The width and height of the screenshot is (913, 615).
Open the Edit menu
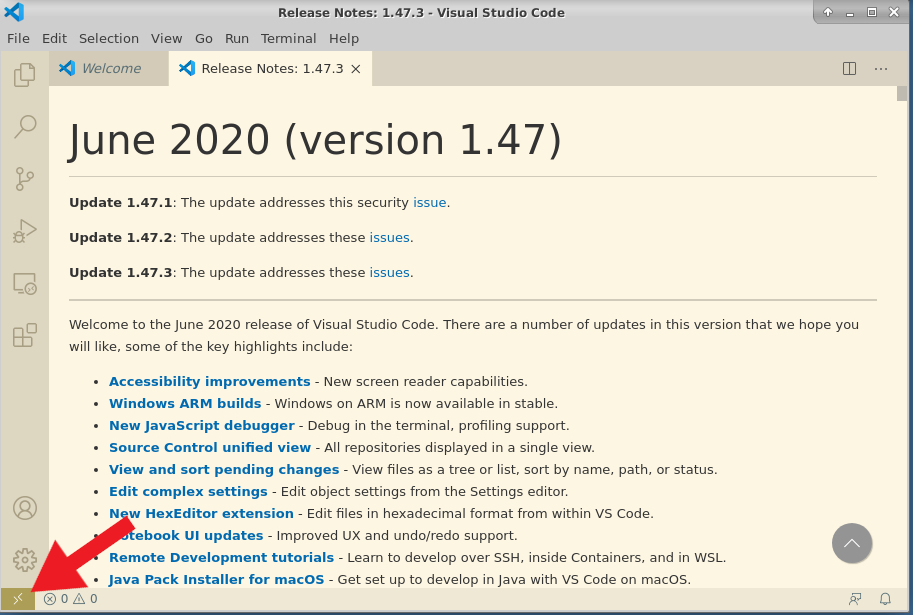54,38
